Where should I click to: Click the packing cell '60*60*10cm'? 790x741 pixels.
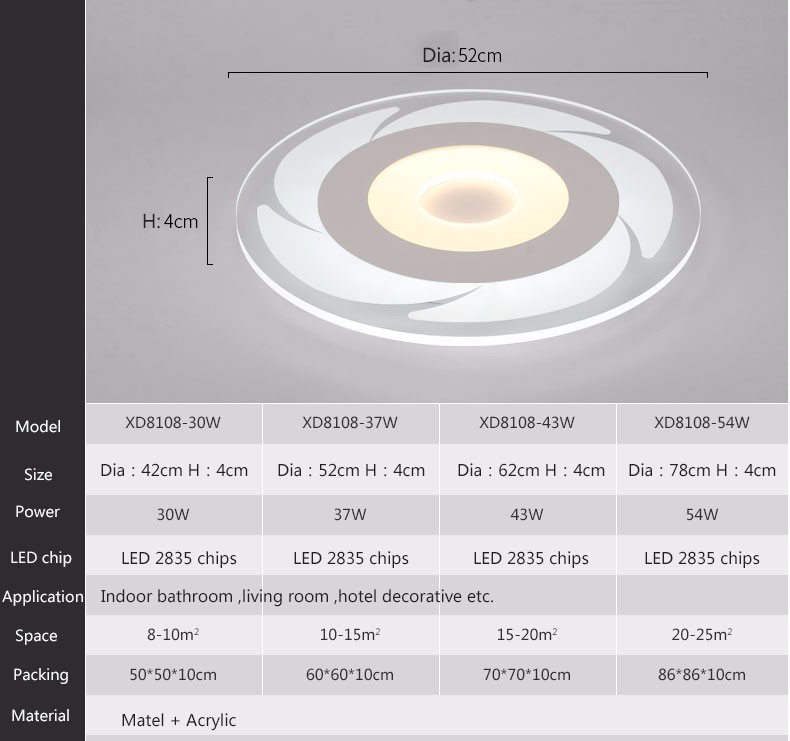350,675
